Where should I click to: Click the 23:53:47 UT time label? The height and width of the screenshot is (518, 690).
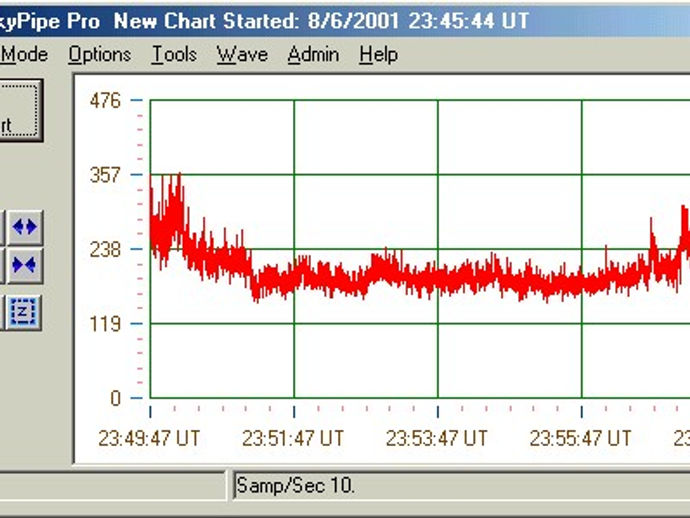coord(437,438)
